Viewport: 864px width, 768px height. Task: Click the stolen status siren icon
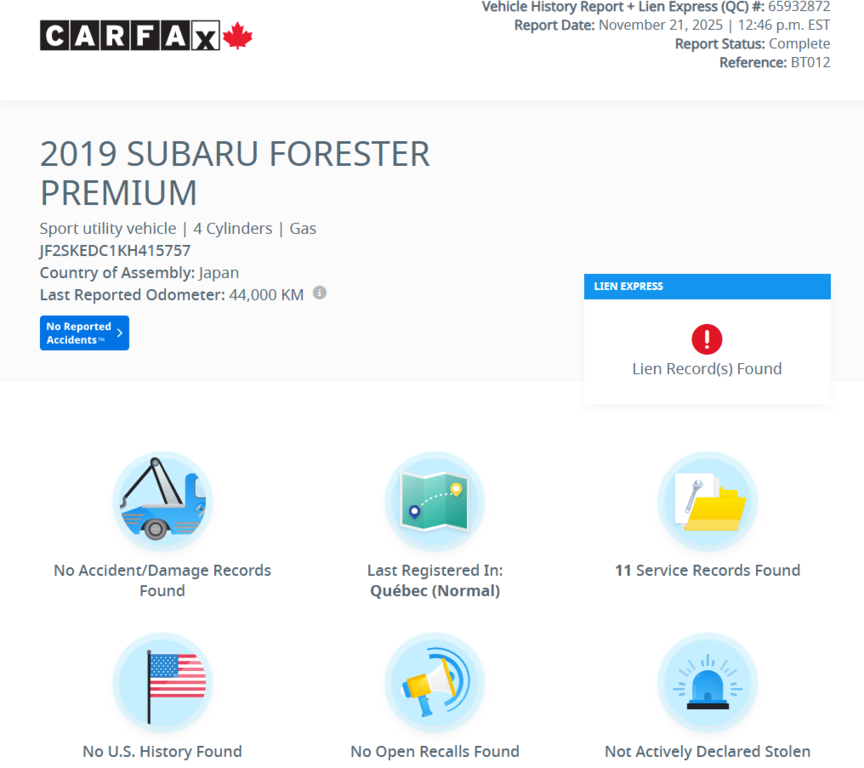pos(707,683)
